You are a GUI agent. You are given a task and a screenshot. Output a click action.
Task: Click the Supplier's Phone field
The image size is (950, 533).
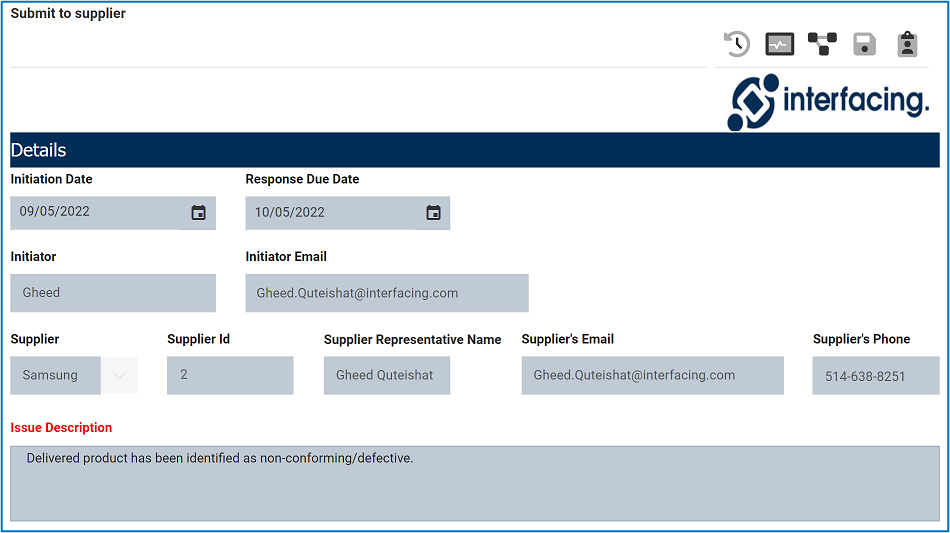click(x=875, y=376)
